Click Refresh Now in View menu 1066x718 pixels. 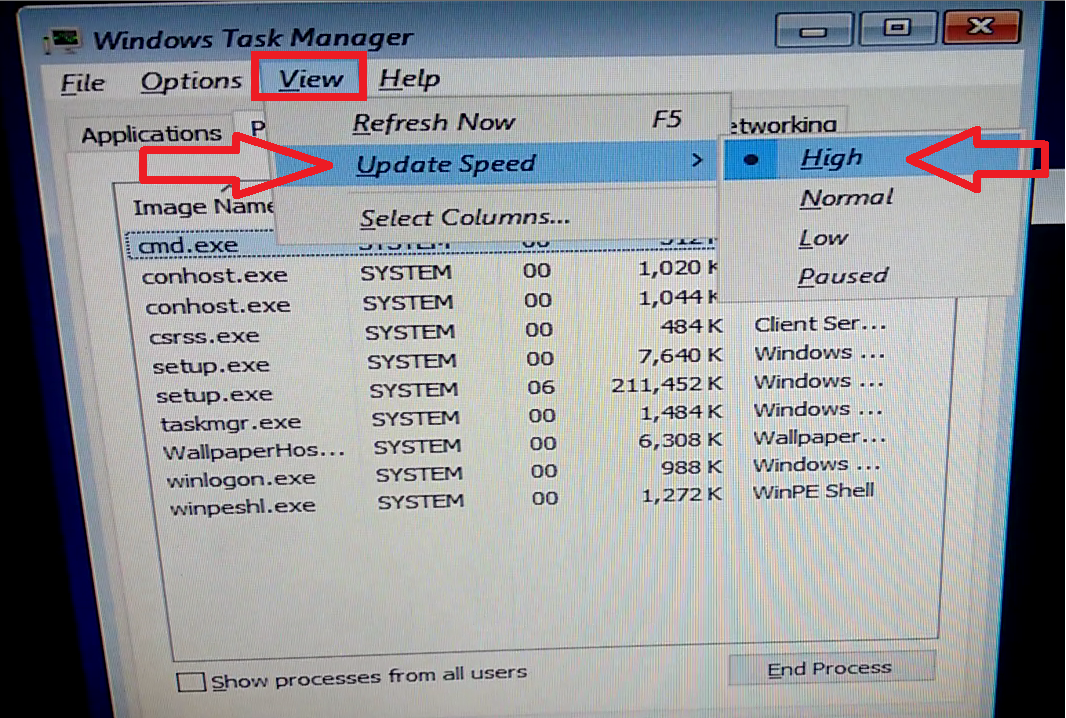[434, 121]
